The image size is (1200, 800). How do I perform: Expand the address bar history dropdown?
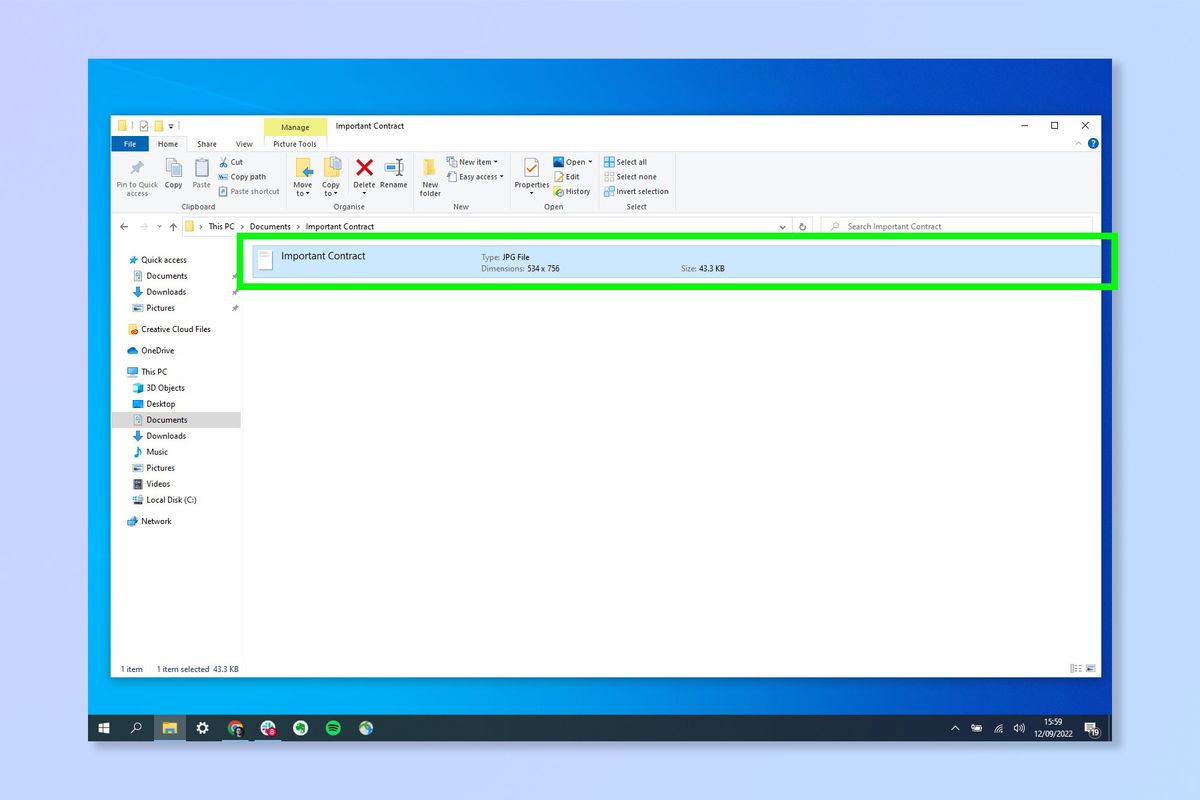783,226
